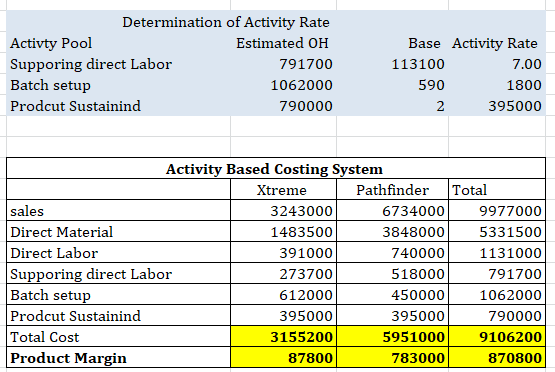Select total sales value 9977000
The width and height of the screenshot is (555, 372).
click(x=510, y=211)
